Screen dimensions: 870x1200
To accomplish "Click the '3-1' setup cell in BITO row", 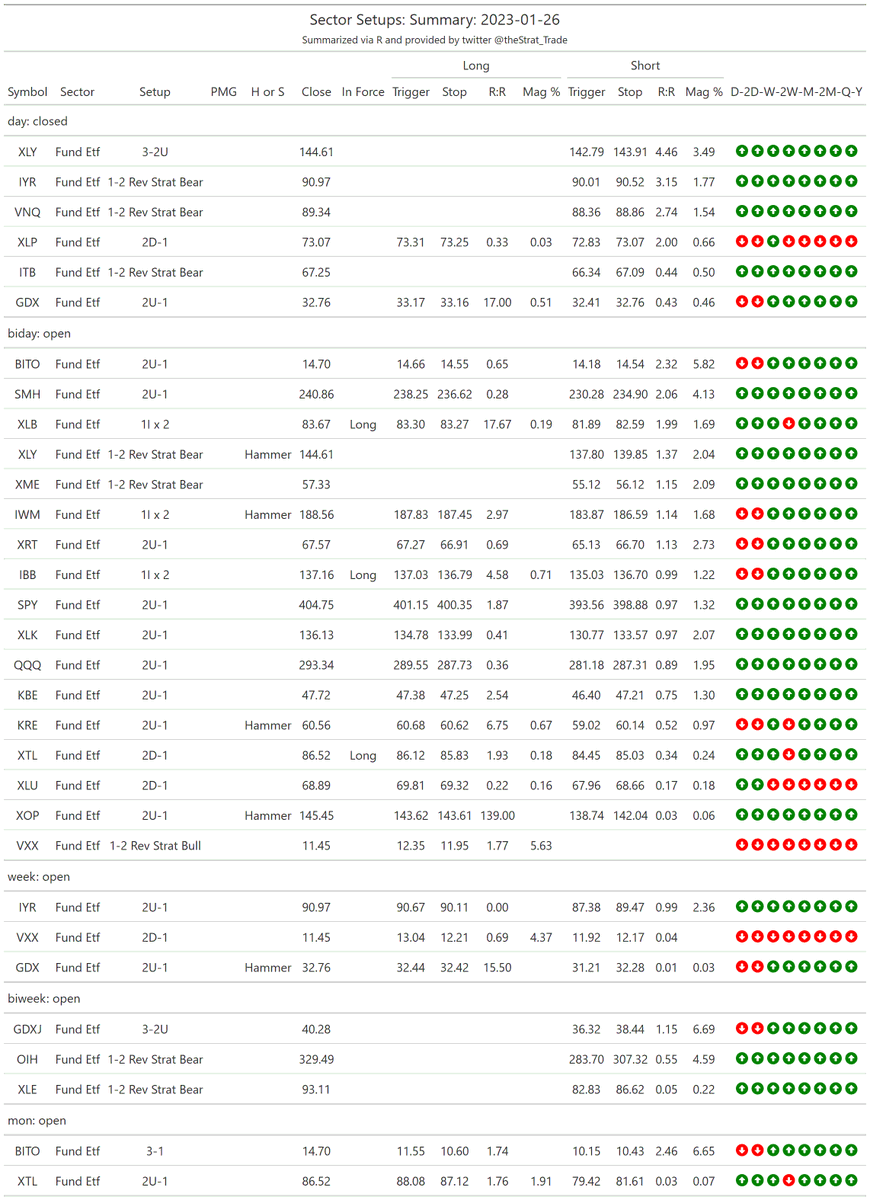I will pos(155,1152).
